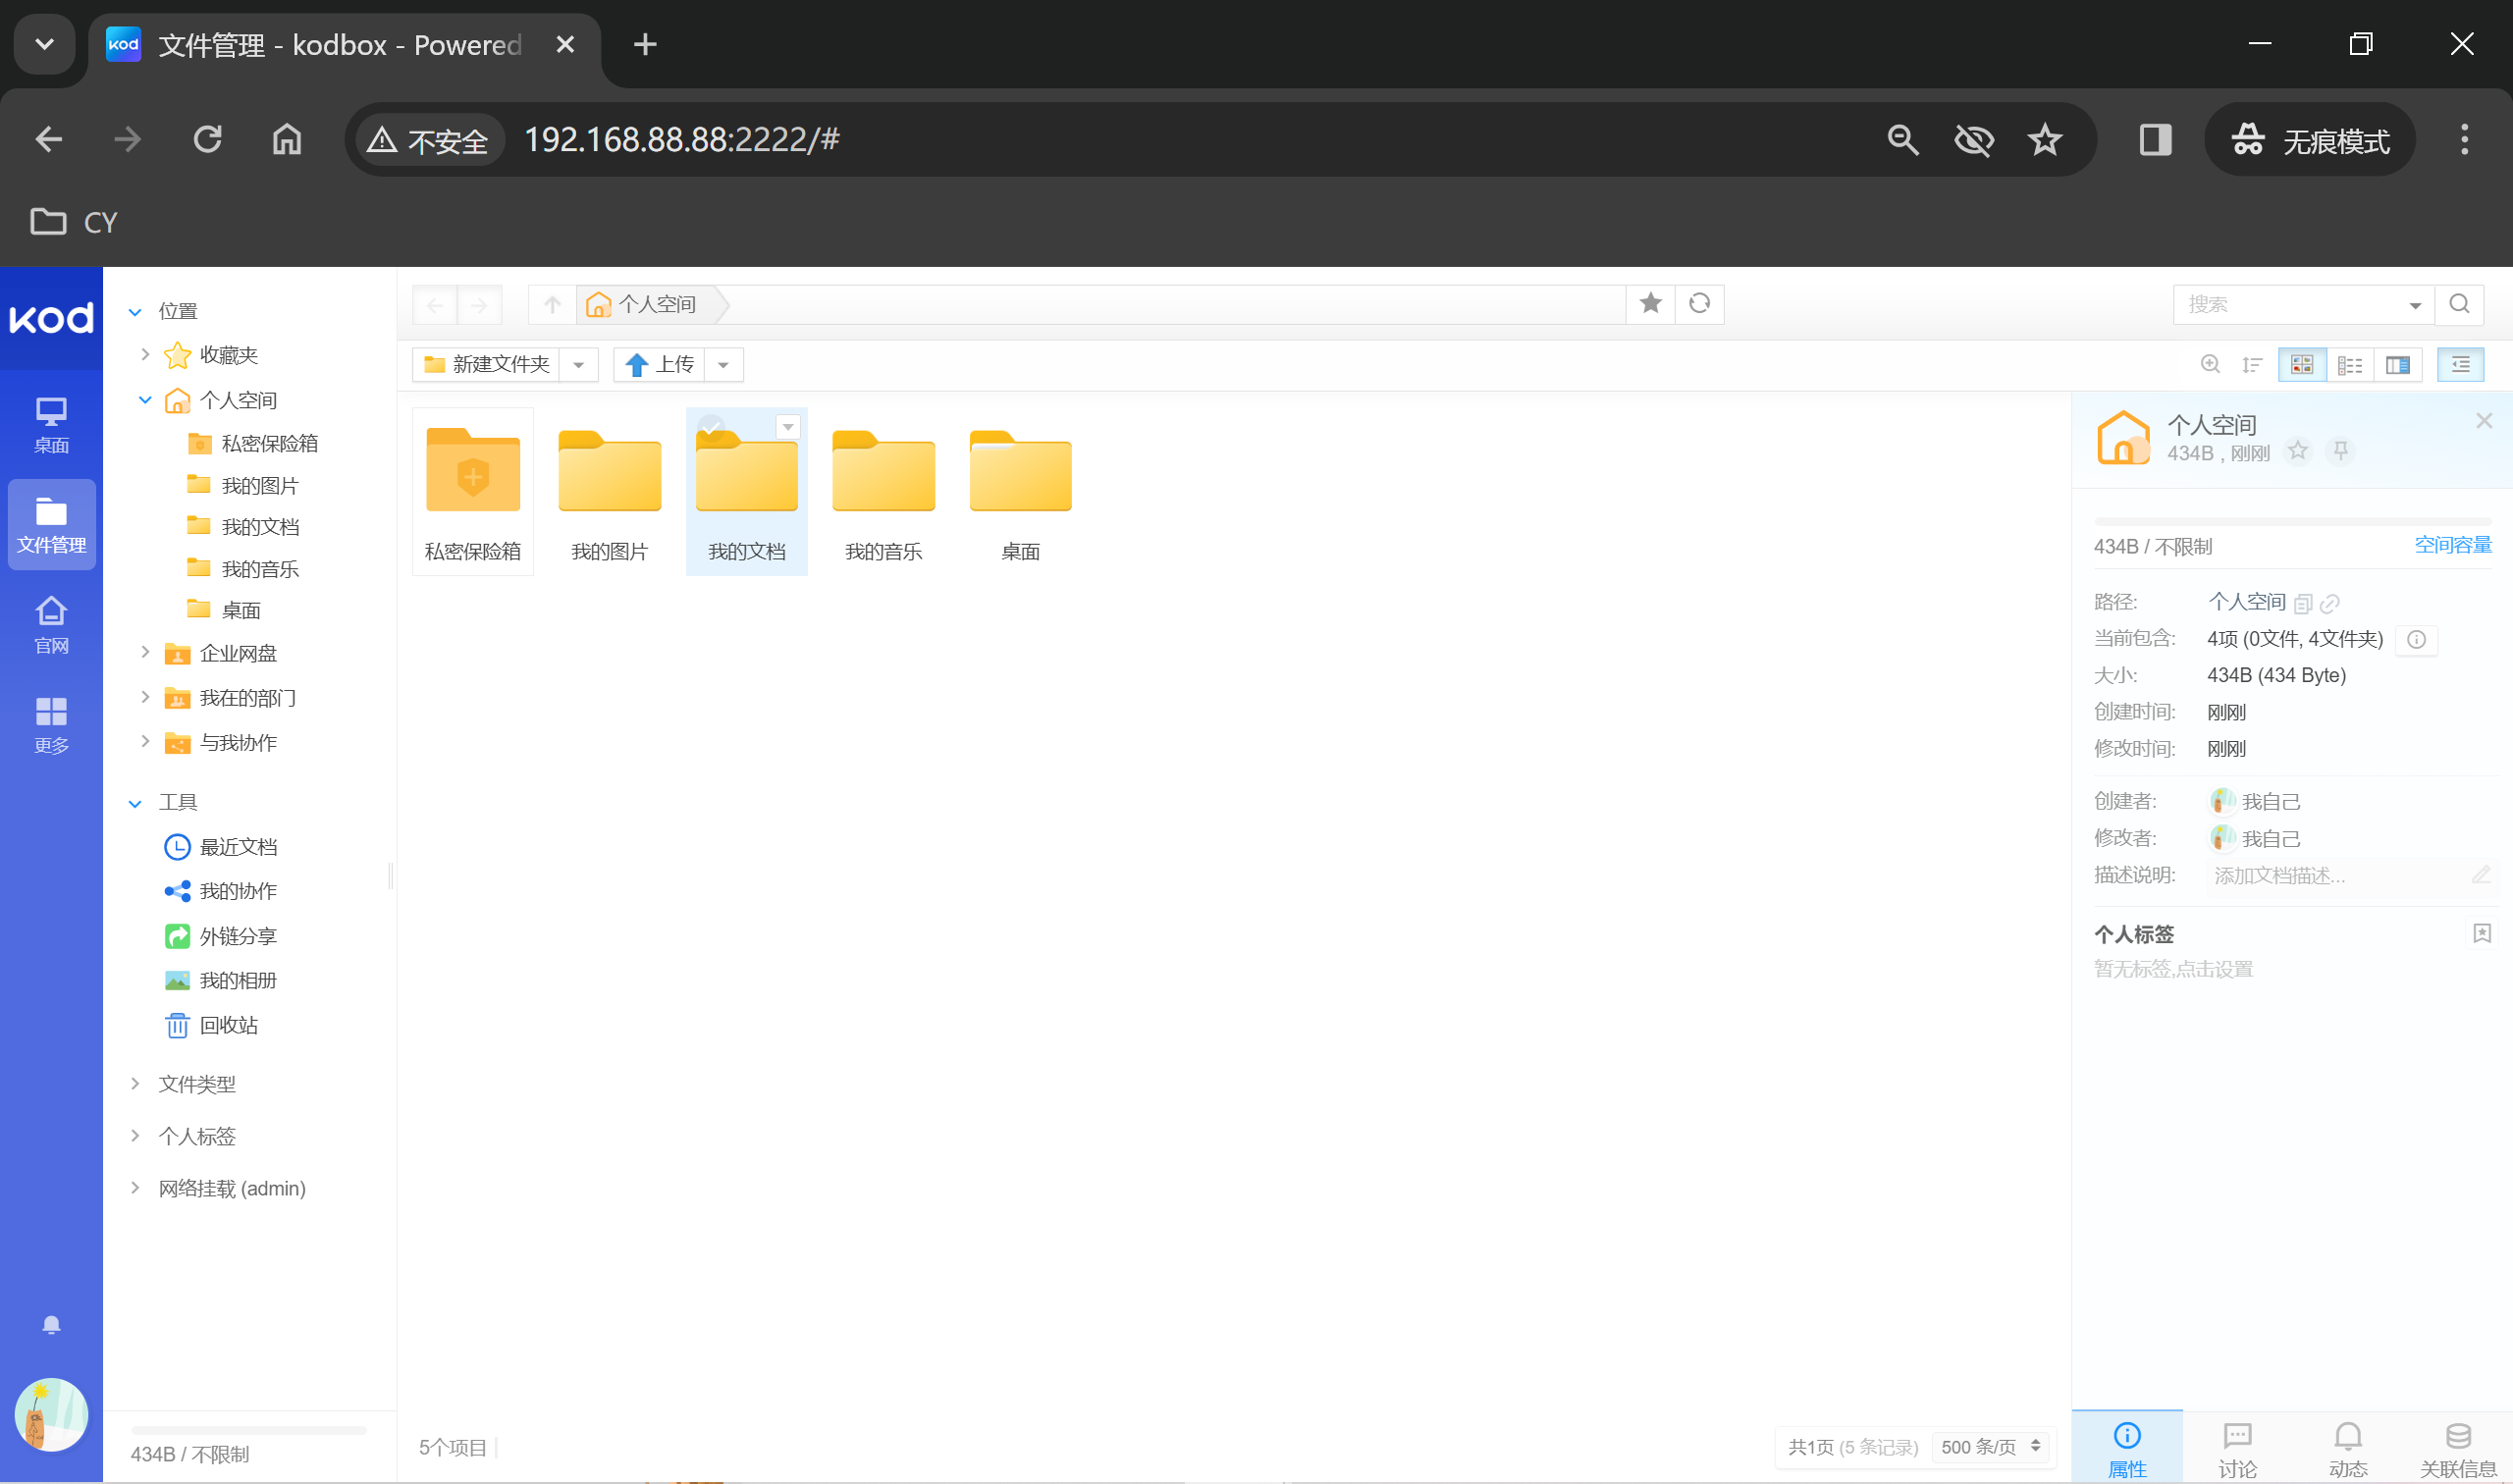Screen dimensions: 2513x1484
Task: Collapse the 位置 section
Action: (135, 312)
